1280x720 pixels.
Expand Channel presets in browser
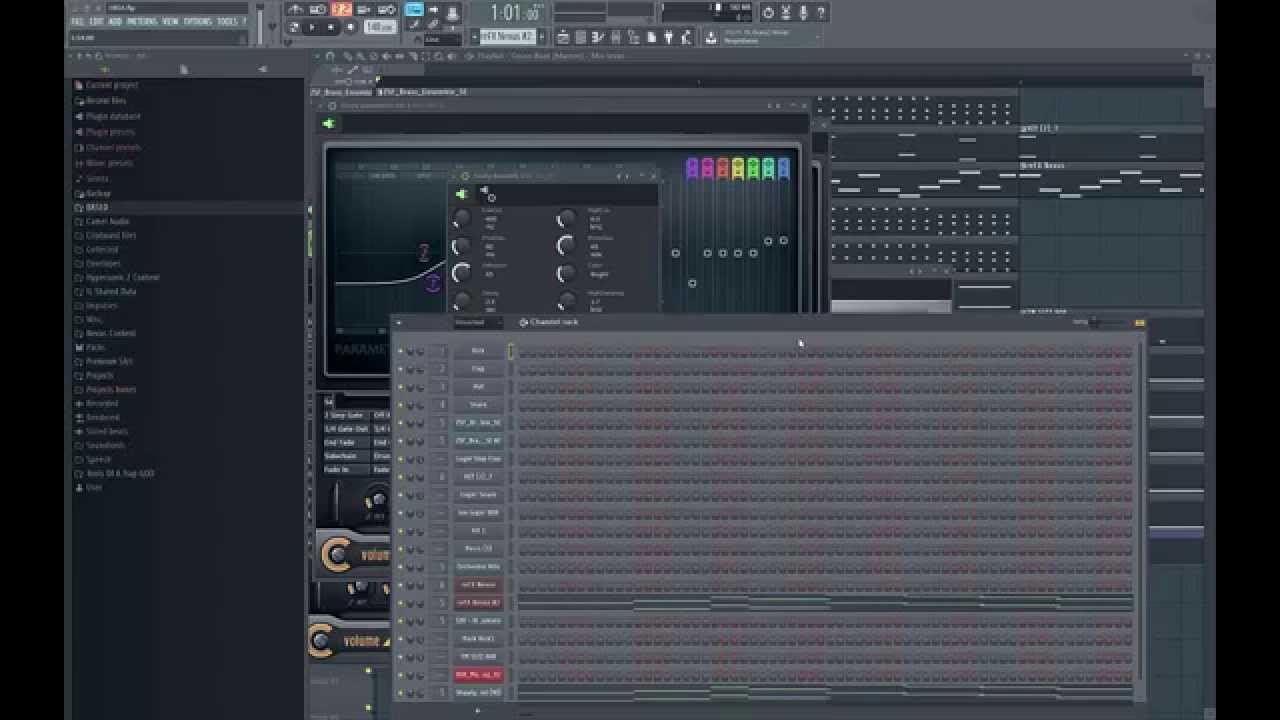pos(113,148)
